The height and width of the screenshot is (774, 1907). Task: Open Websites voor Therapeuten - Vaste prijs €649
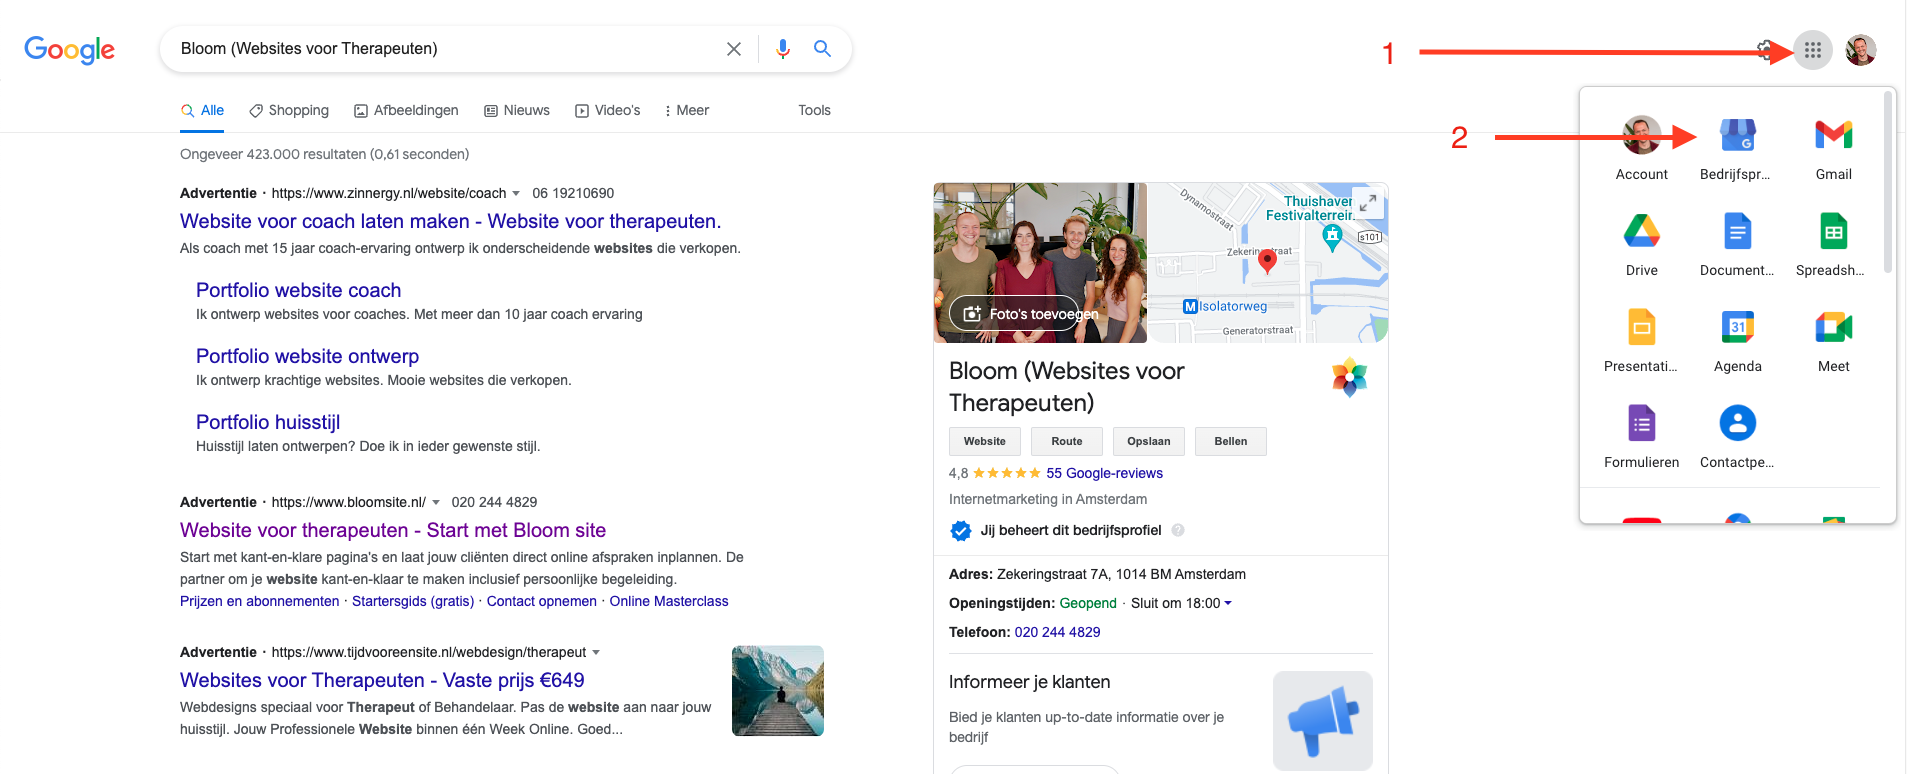[x=382, y=680]
